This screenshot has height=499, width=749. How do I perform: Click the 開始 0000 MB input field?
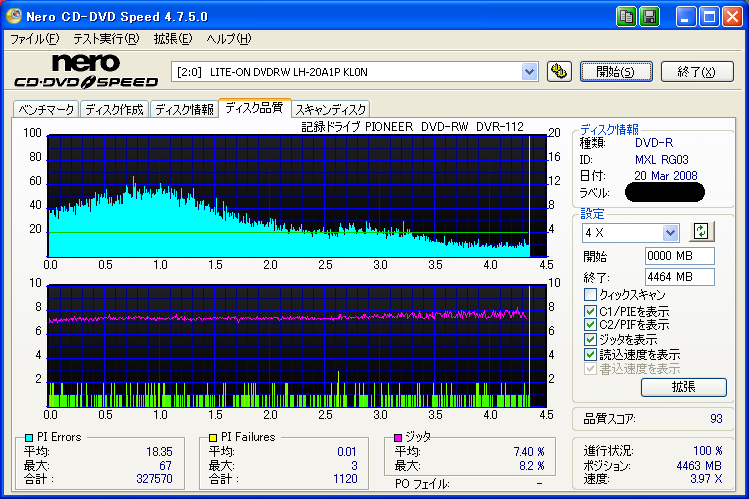(679, 255)
